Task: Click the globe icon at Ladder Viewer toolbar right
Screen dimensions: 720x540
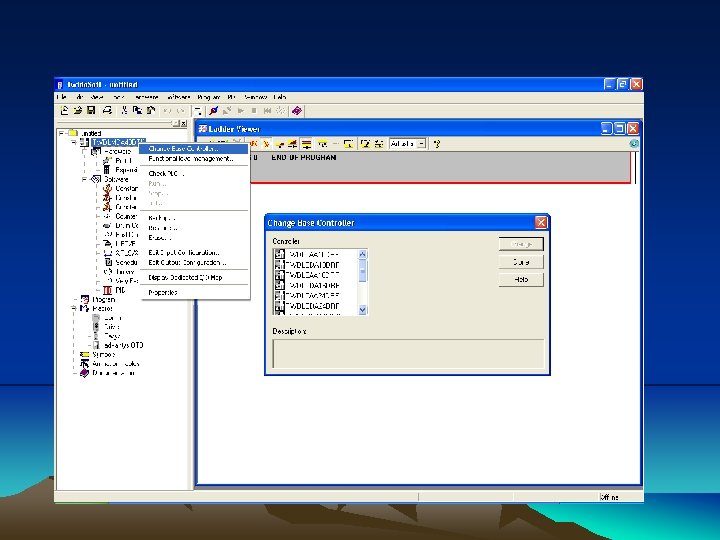Action: (634, 144)
